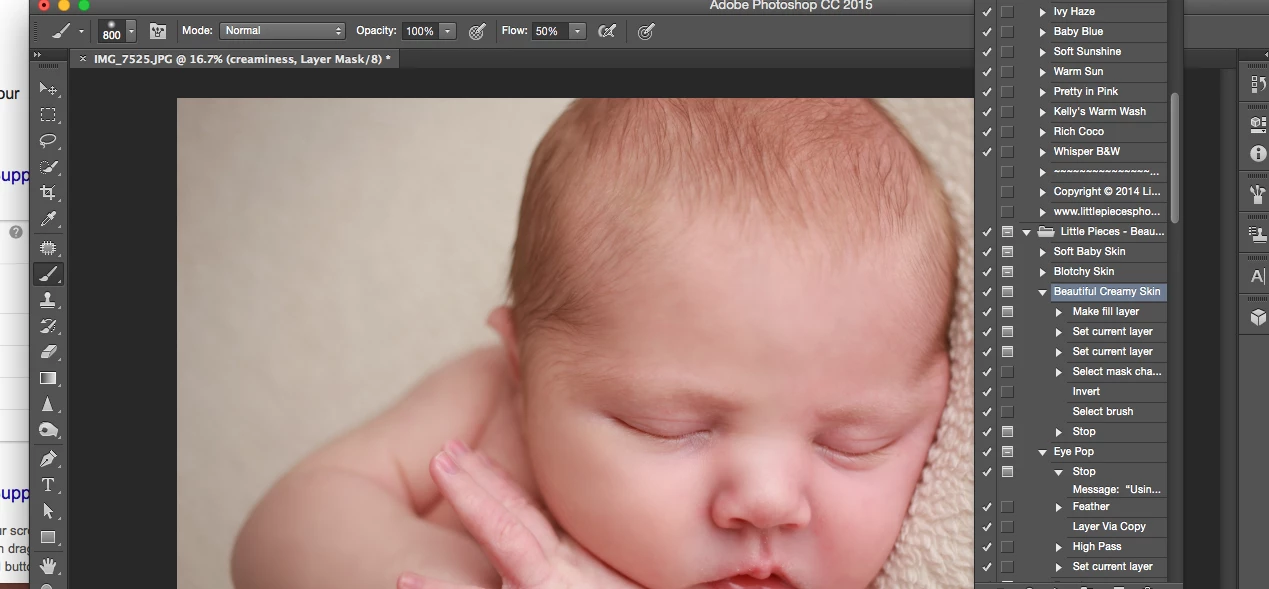
Task: Toggle checkmark for Ivy Haze action
Action: click(987, 12)
